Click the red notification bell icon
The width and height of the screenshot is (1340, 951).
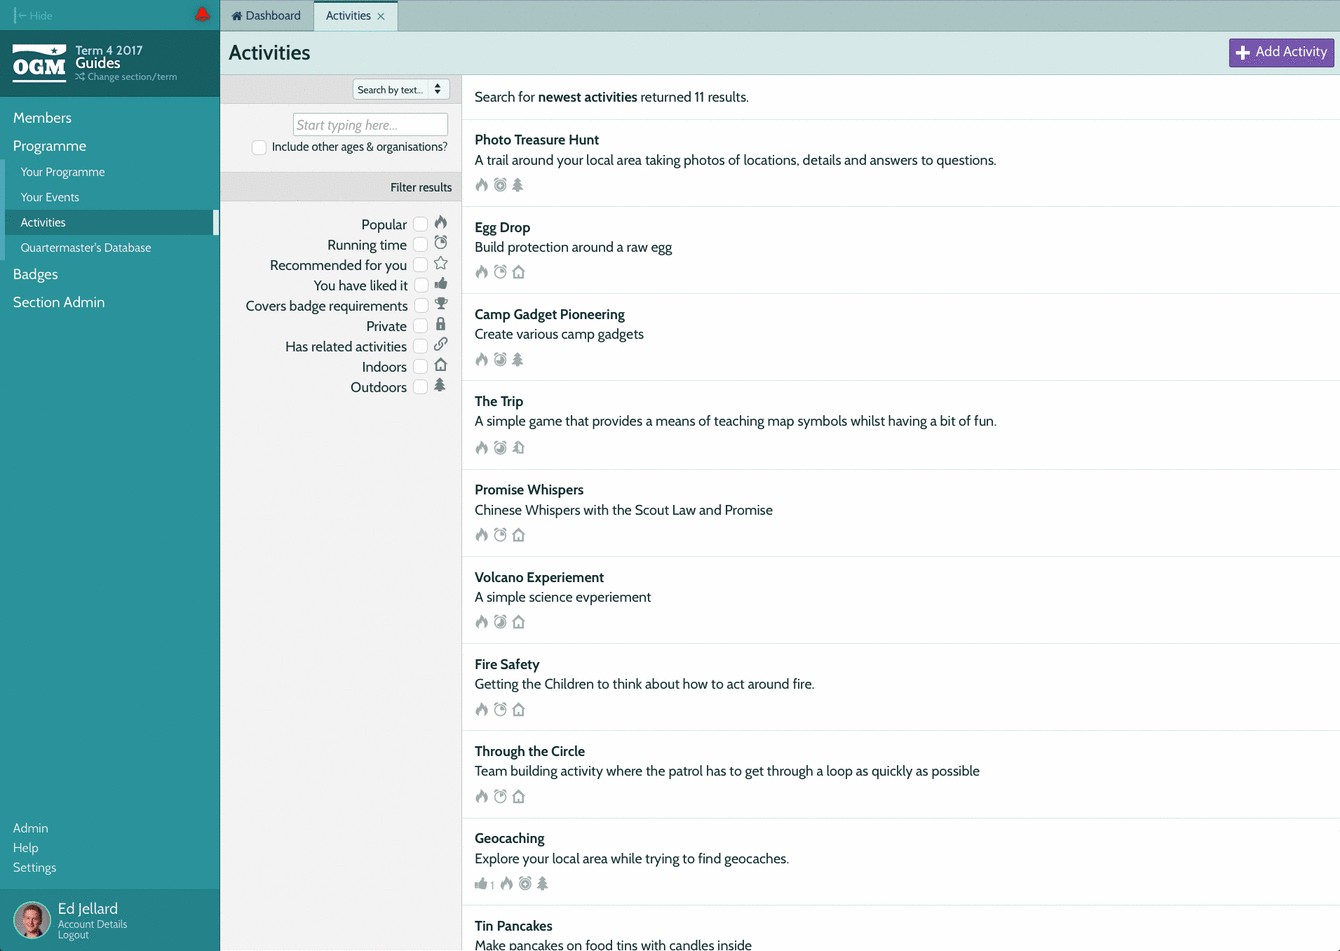tap(202, 15)
